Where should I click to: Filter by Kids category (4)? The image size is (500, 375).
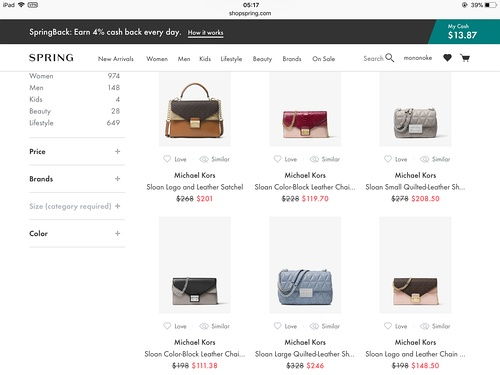[x=75, y=99]
